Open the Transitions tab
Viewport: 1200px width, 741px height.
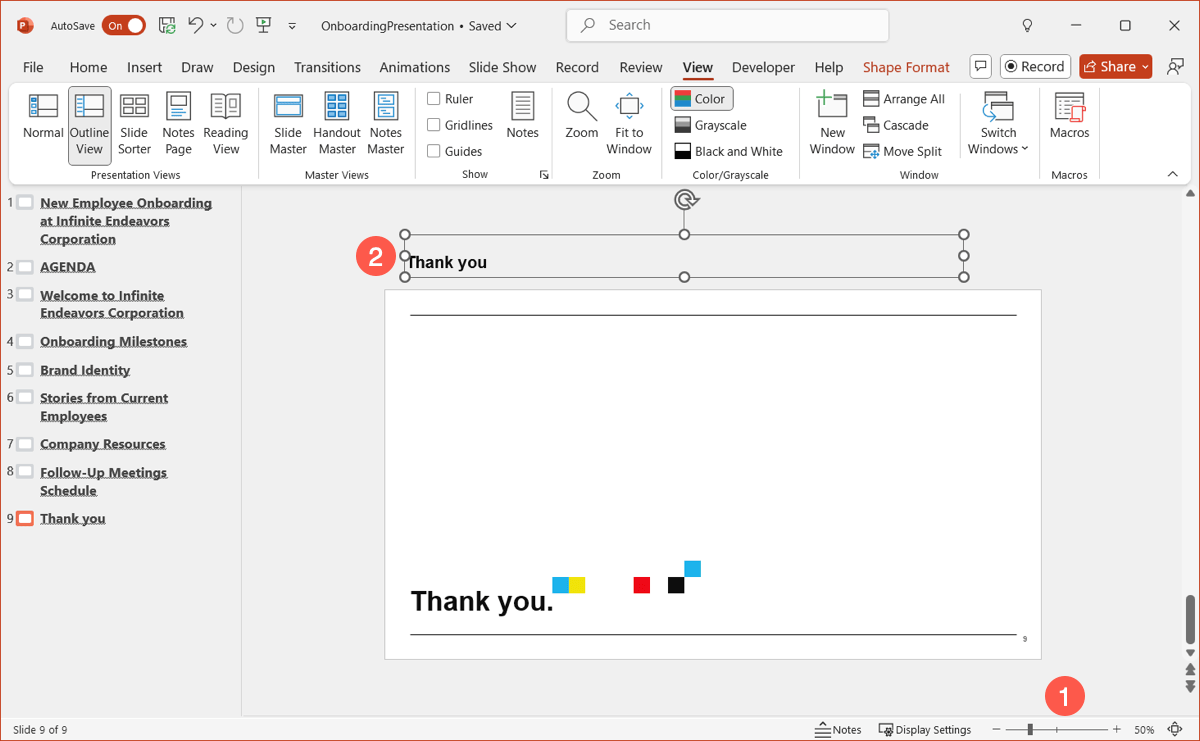click(327, 67)
